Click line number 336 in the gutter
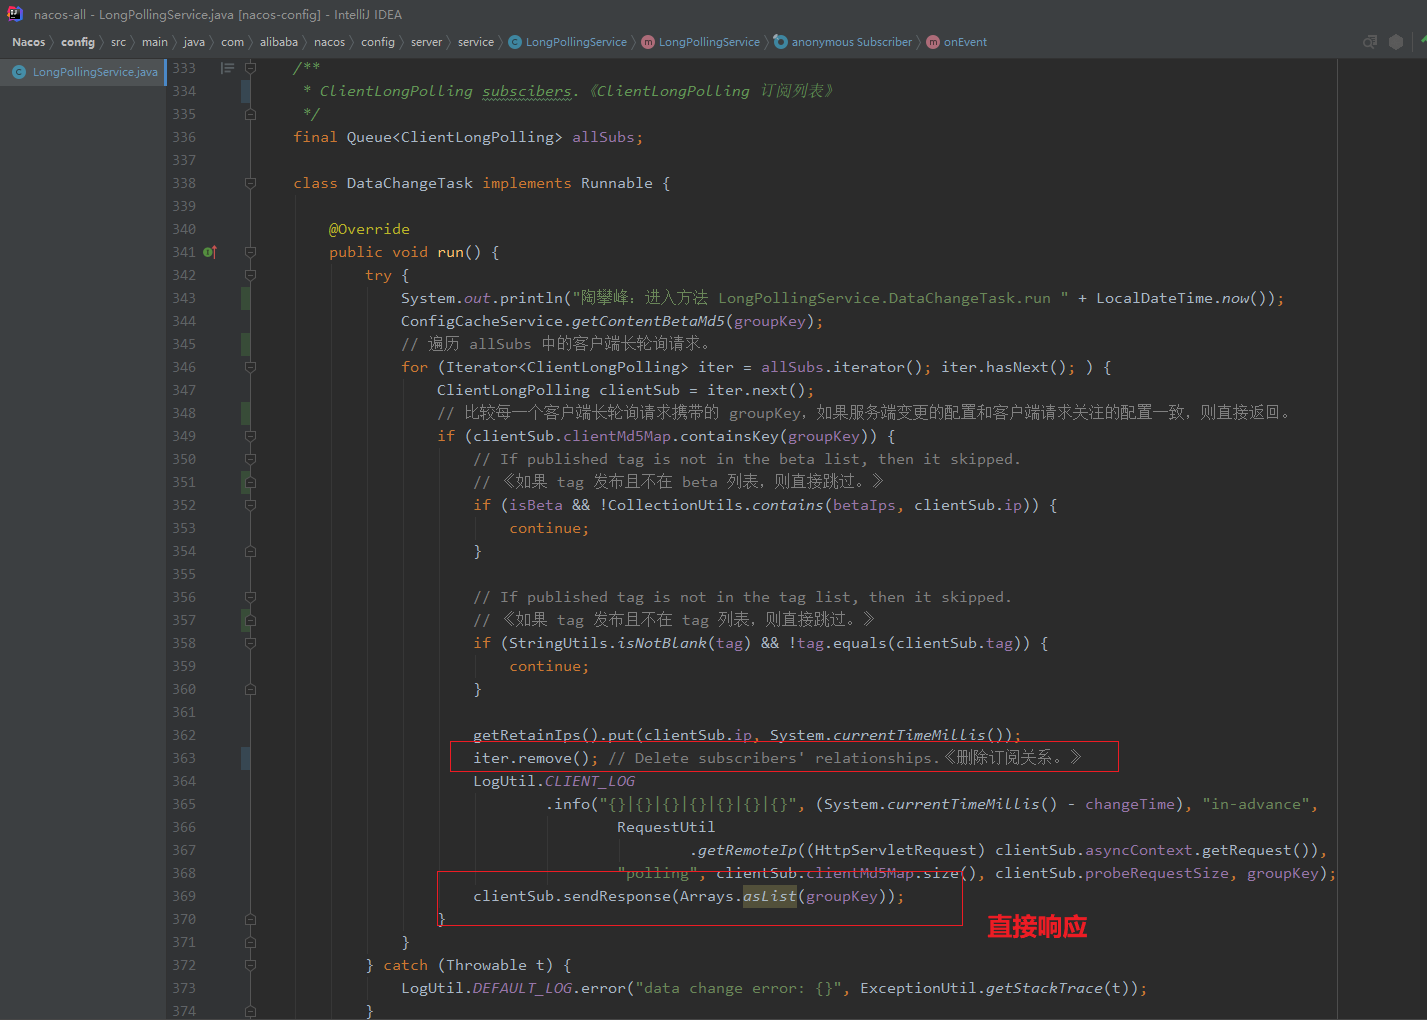Viewport: 1427px width, 1020px height. point(184,137)
